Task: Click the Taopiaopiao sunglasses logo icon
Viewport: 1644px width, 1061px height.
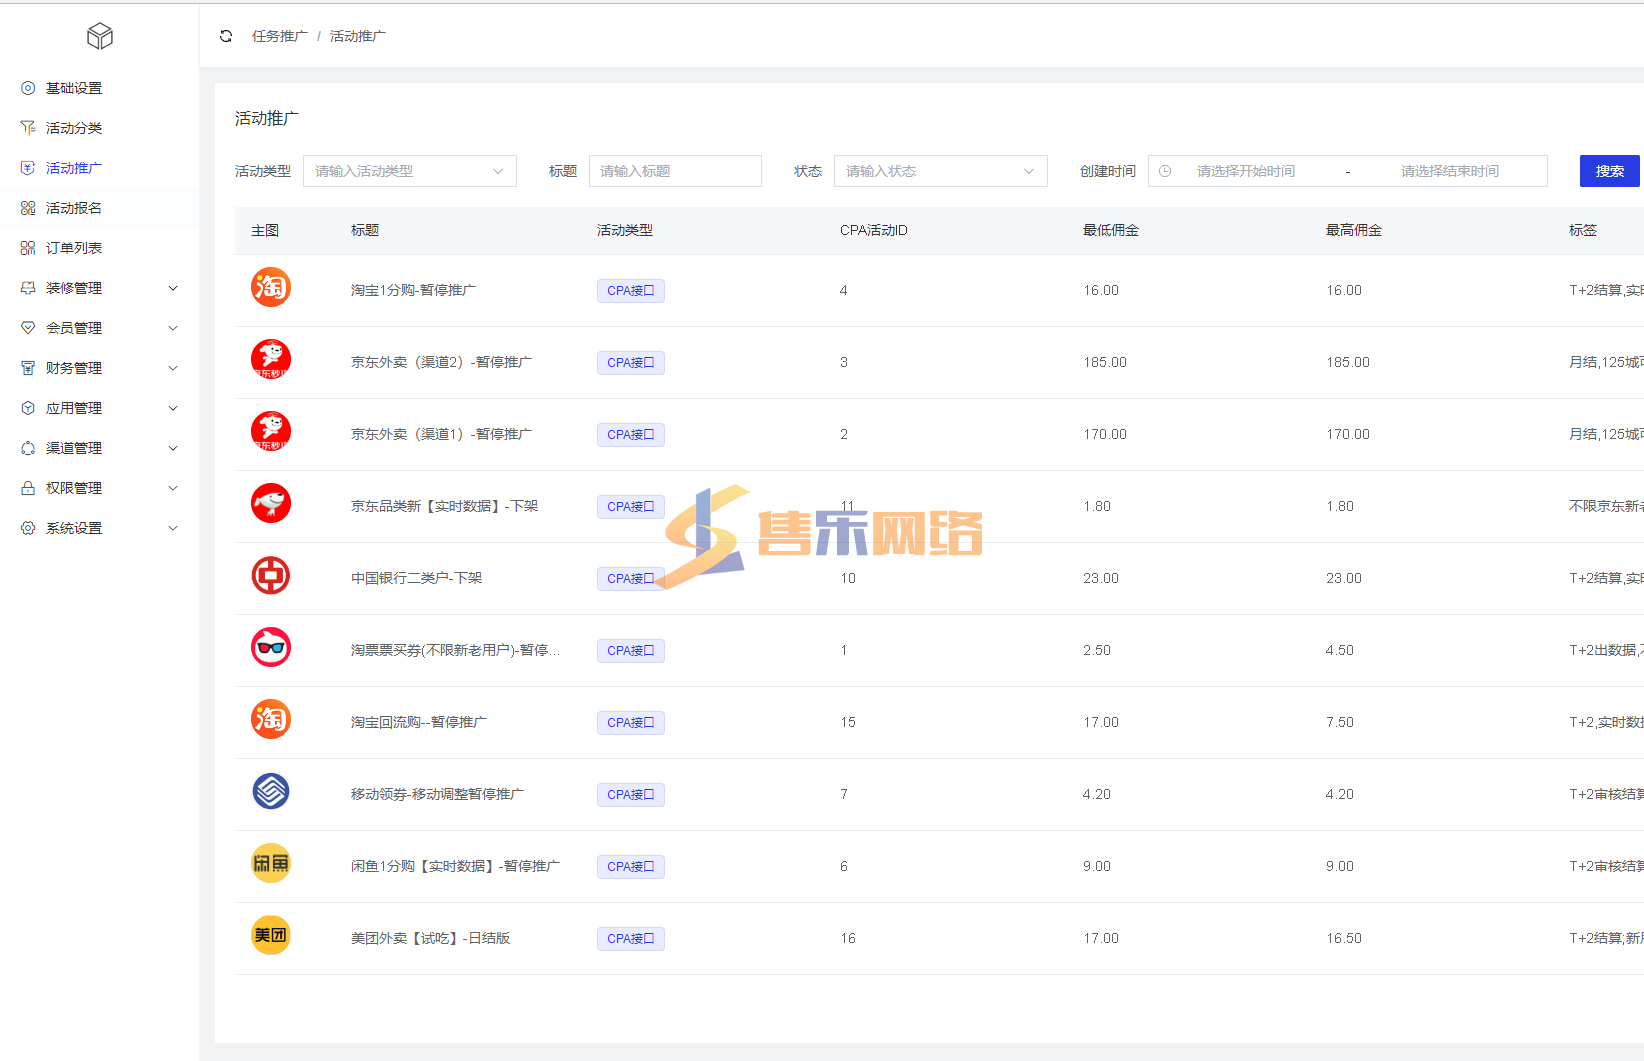Action: point(270,648)
